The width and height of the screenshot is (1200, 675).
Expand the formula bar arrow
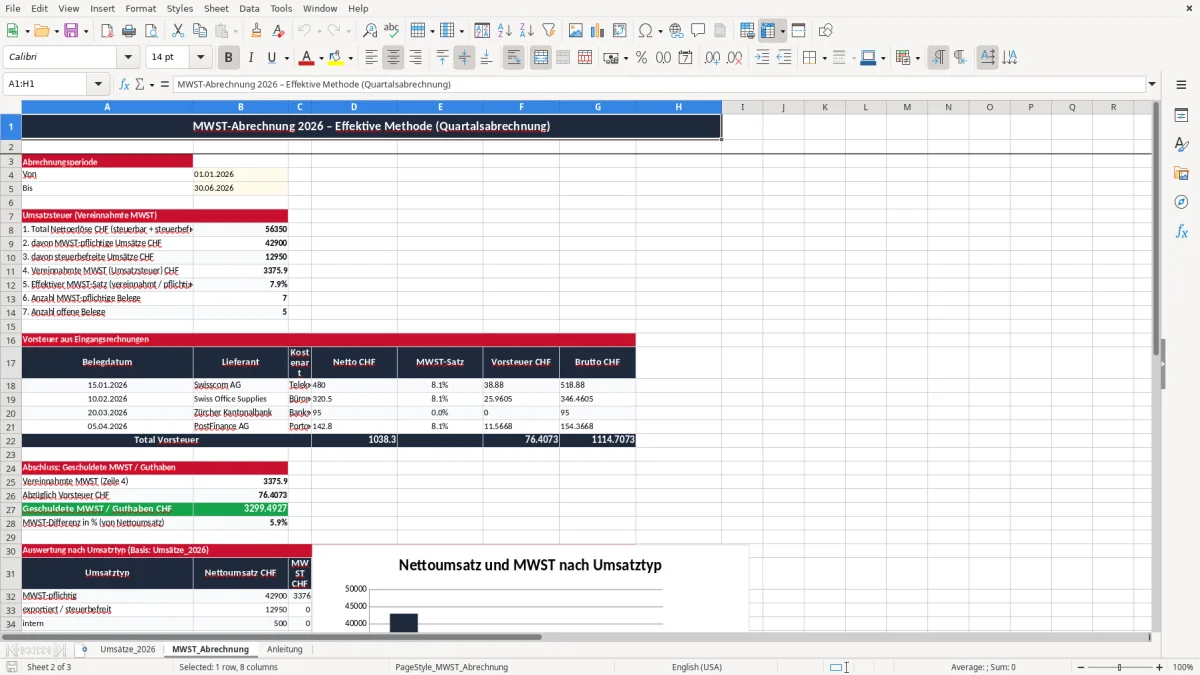(x=1153, y=84)
